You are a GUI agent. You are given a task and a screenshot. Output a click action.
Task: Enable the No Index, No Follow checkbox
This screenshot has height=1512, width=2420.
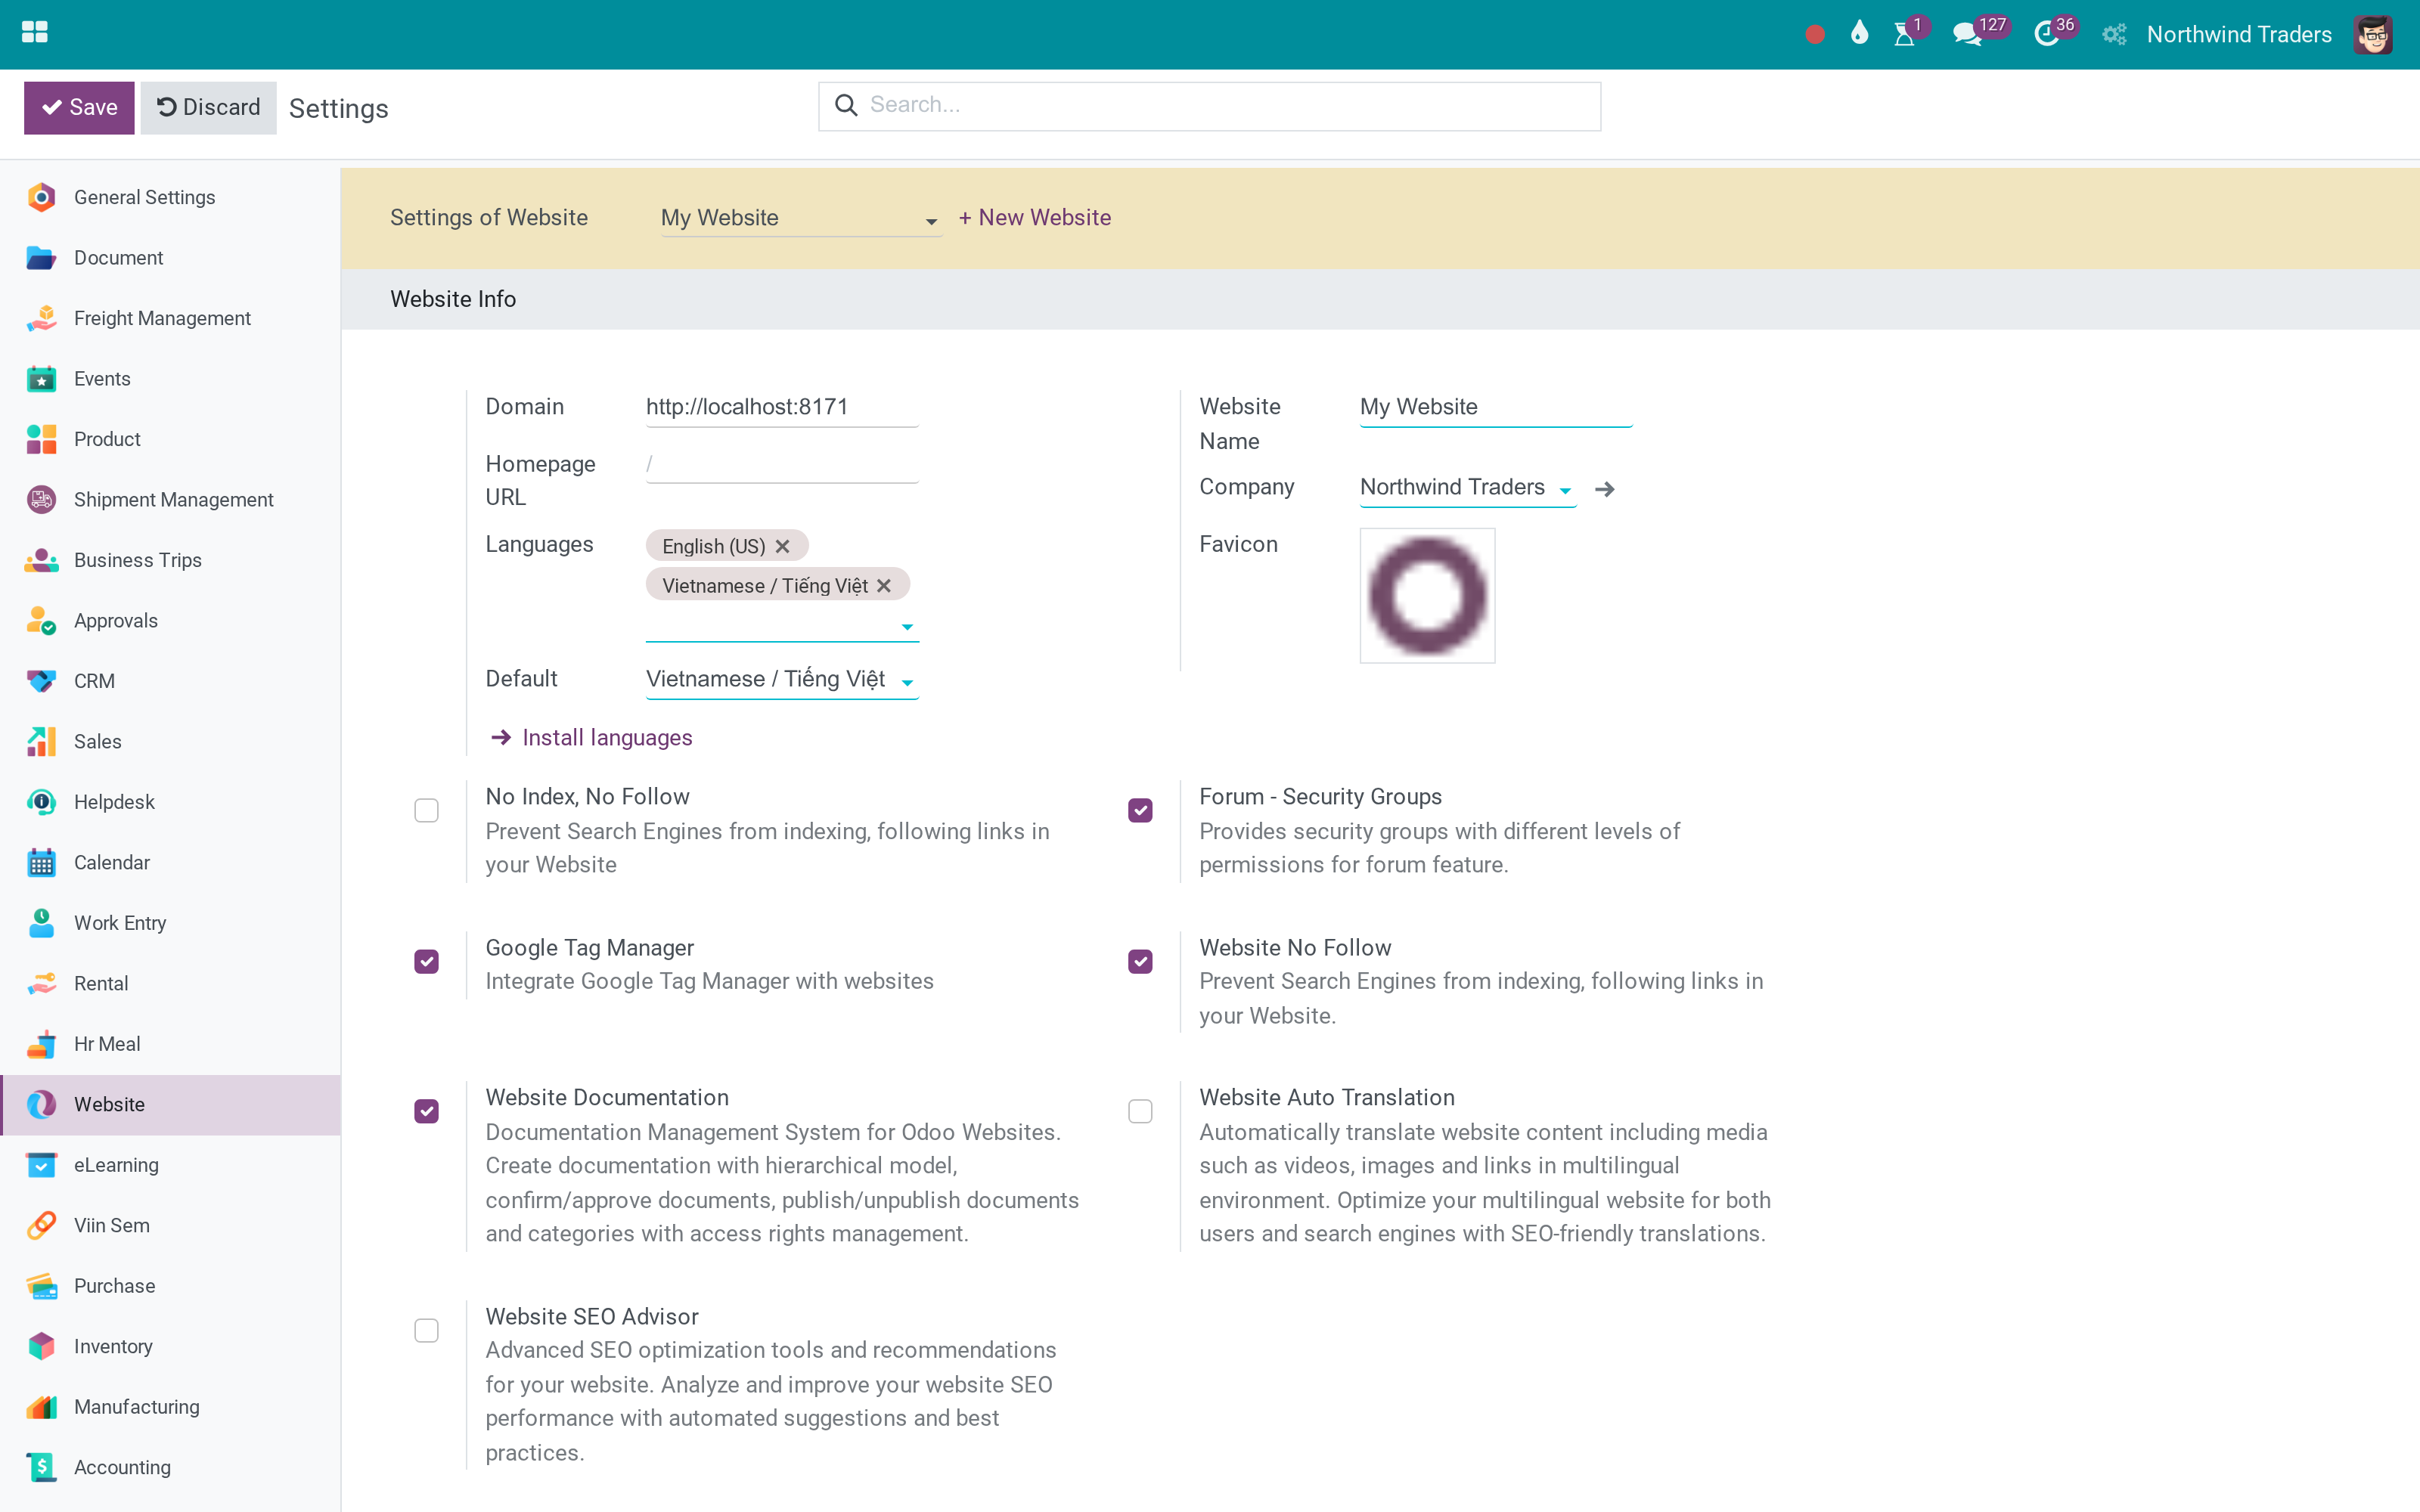(426, 810)
